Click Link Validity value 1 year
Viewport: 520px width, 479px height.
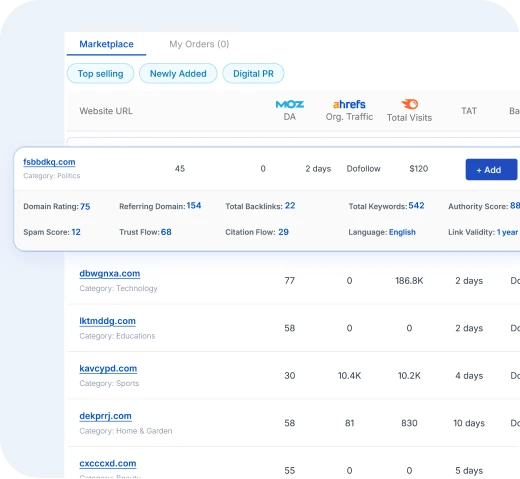(x=507, y=232)
